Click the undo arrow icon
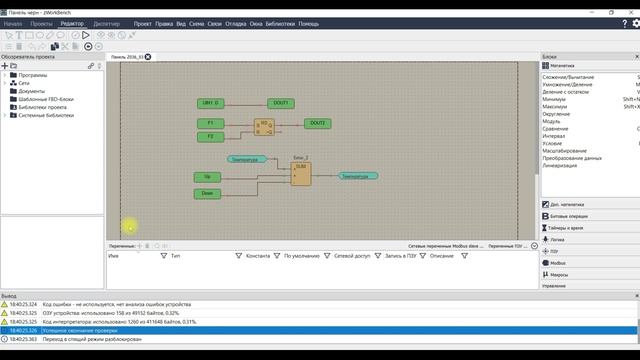The height and width of the screenshot is (360, 640). [32, 47]
